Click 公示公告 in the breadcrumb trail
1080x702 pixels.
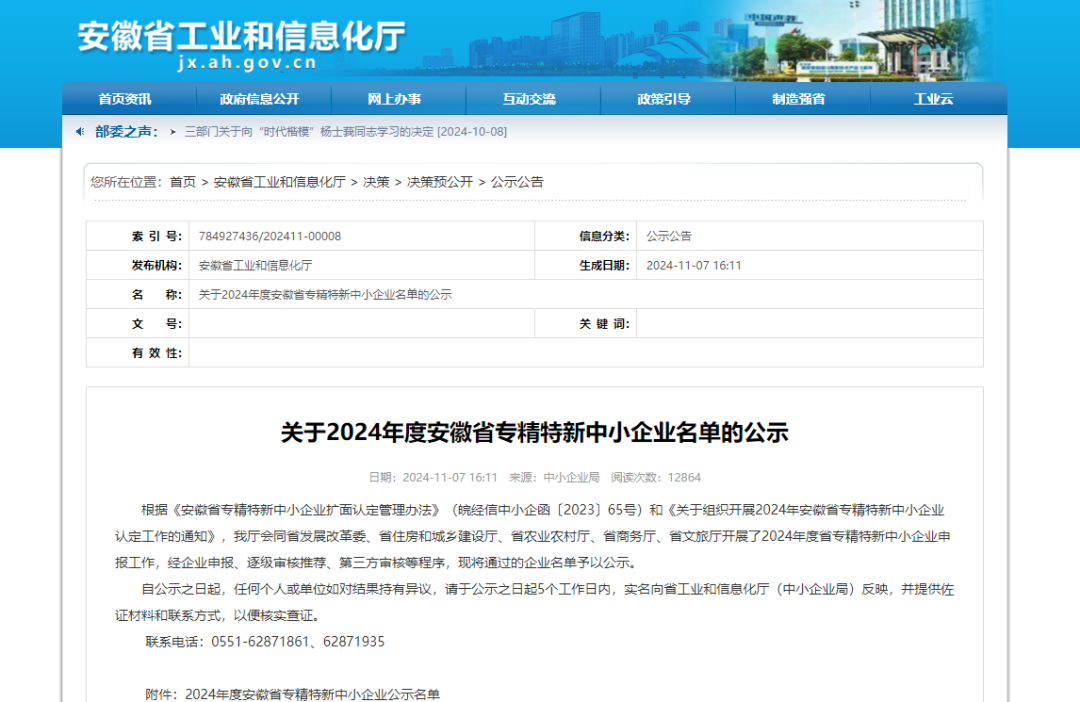[x=517, y=182]
